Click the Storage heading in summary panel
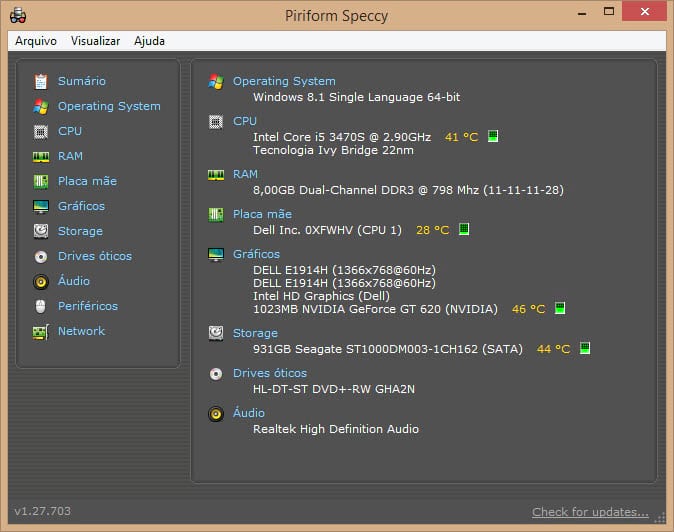Screen dimensions: 674x532 (x=255, y=333)
